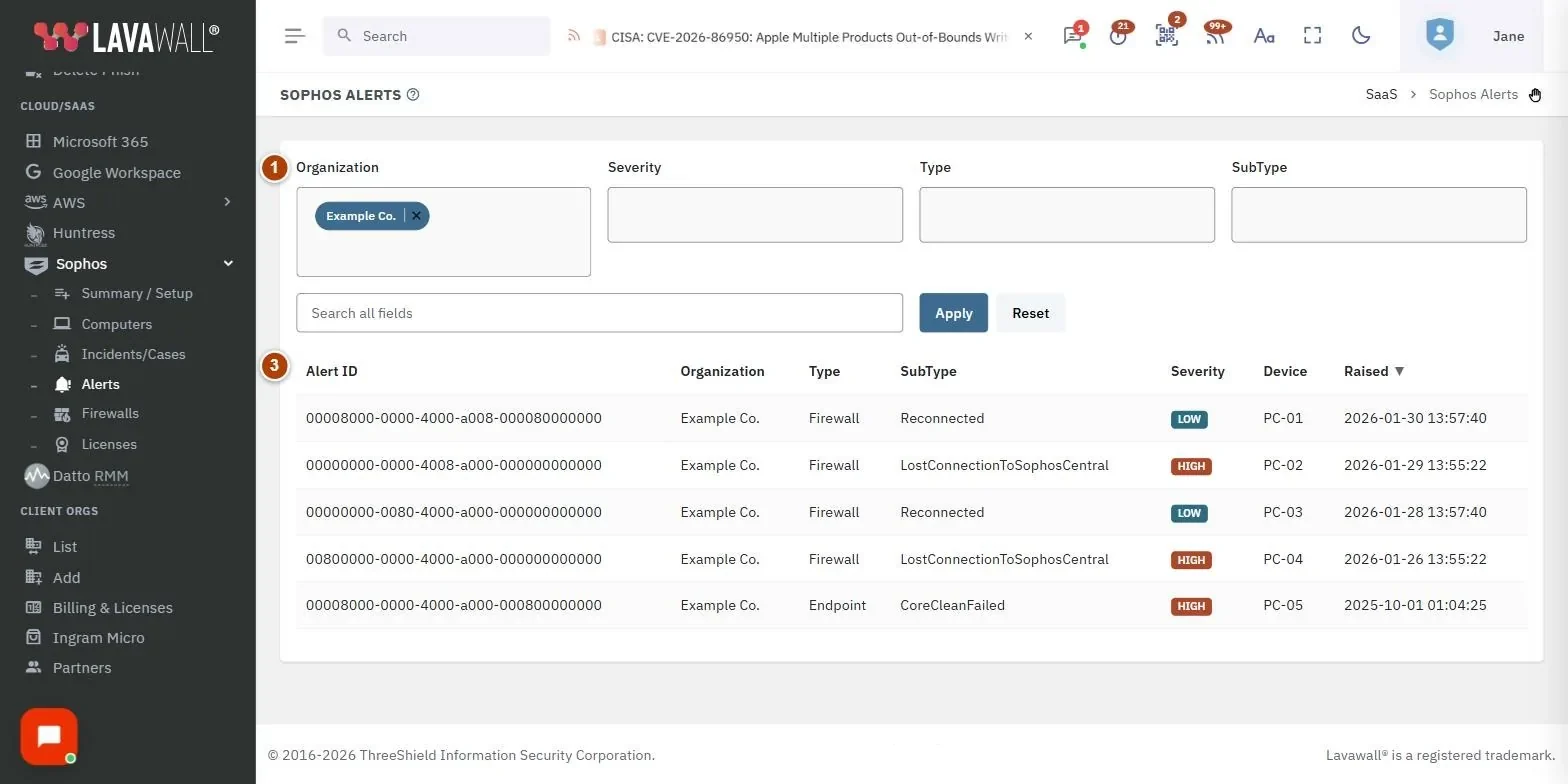Screen dimensions: 1568x784
Task: Open Microsoft 365 in sidebar
Action: pos(100,142)
